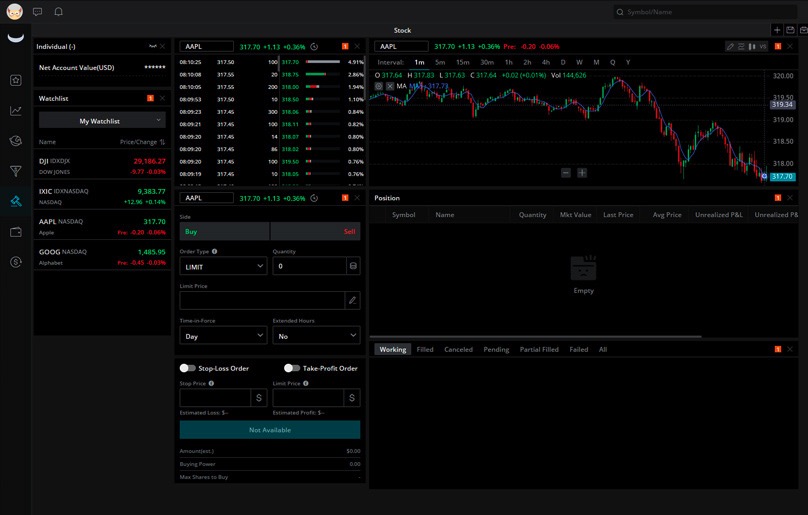Switch to the Filled orders tab
The height and width of the screenshot is (515, 808).
pos(425,350)
